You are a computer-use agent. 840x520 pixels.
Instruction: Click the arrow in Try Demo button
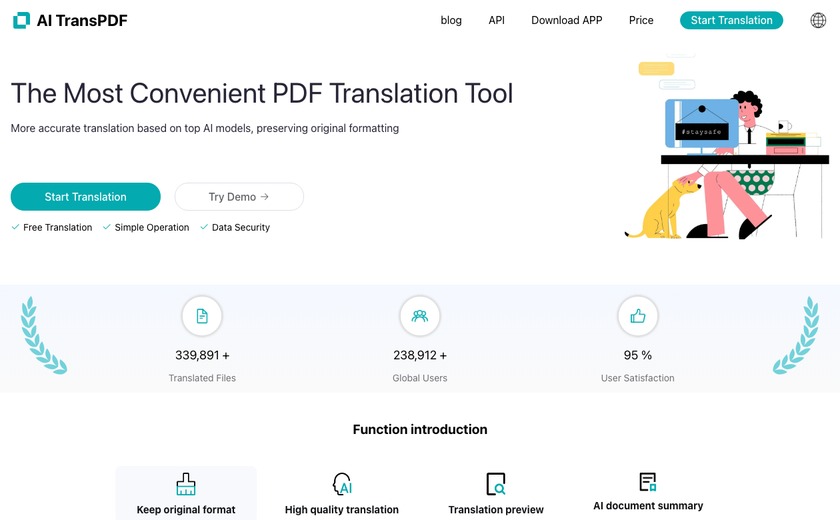264,197
